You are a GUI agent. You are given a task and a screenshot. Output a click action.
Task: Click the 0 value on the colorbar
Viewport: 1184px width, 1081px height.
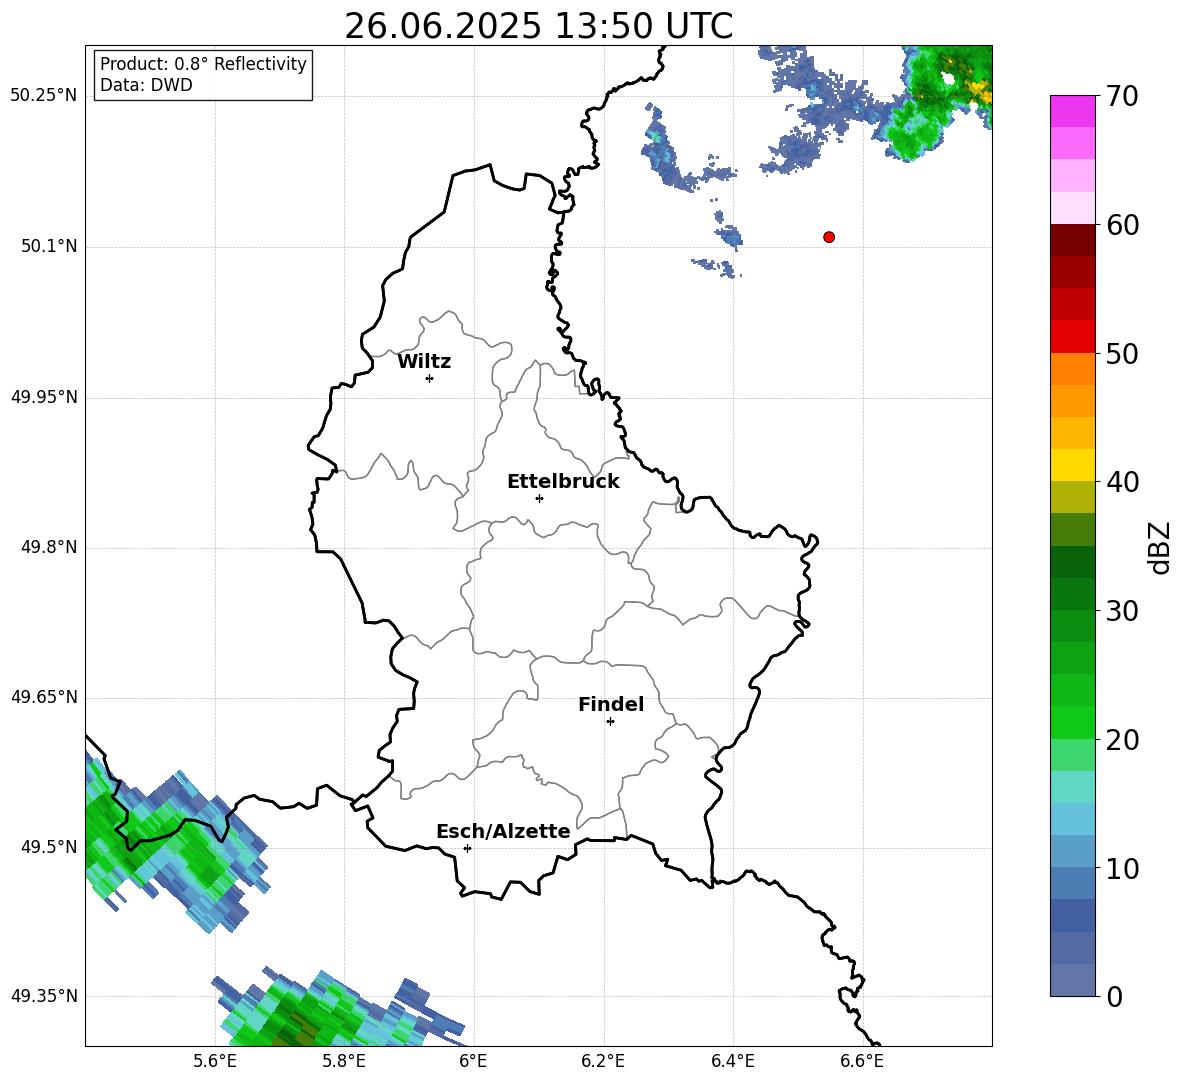tap(1114, 996)
